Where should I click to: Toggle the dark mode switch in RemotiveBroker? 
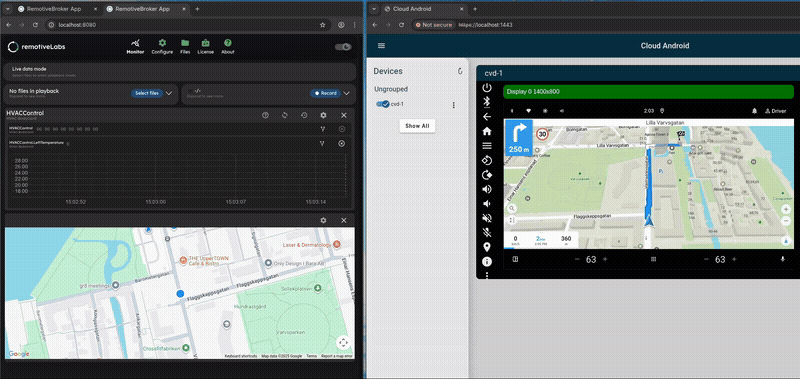343,47
